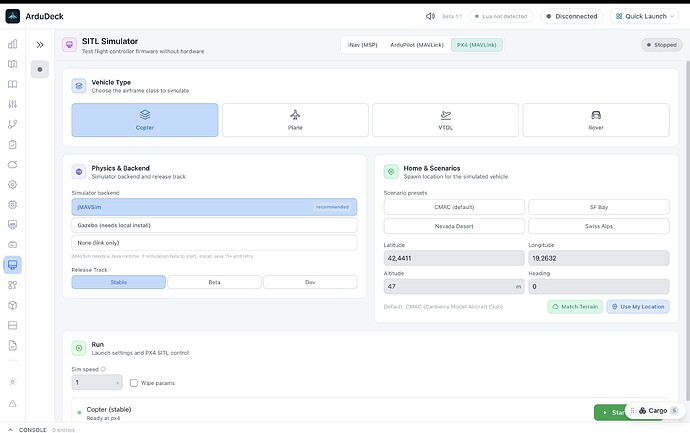This screenshot has width=690, height=433.
Task: Open the route waypoints sidebar icon
Action: pos(13,124)
